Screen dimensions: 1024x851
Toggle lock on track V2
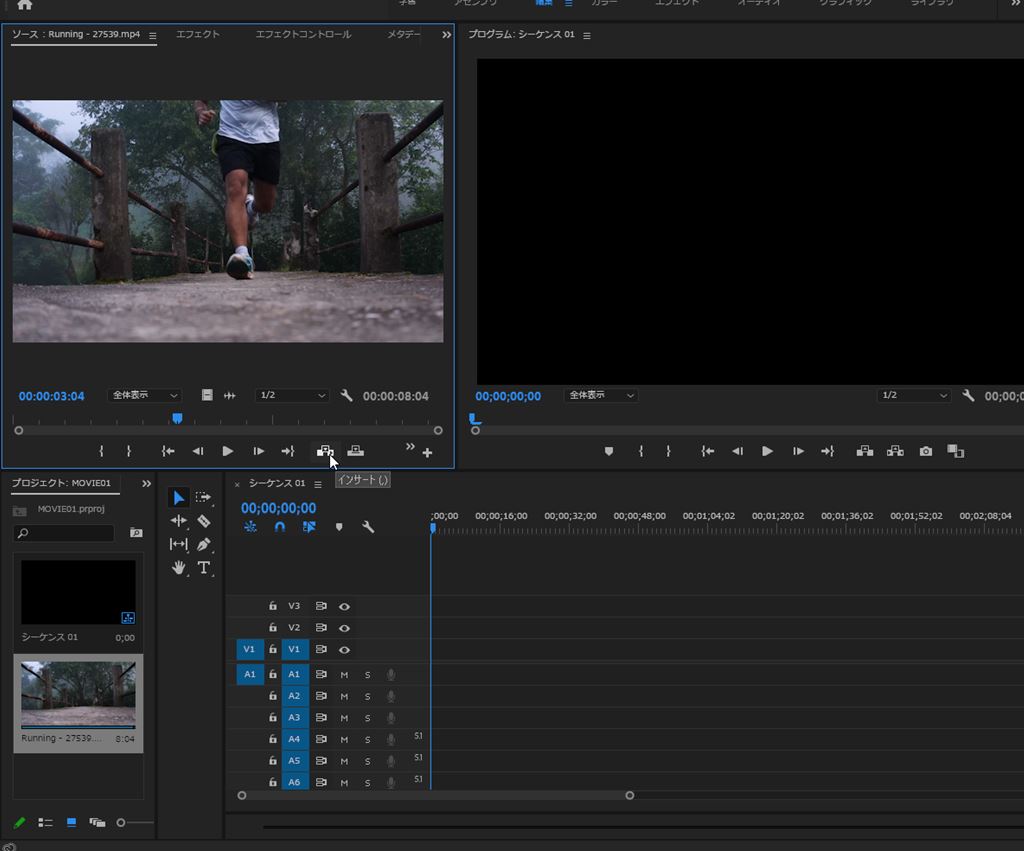click(x=272, y=628)
